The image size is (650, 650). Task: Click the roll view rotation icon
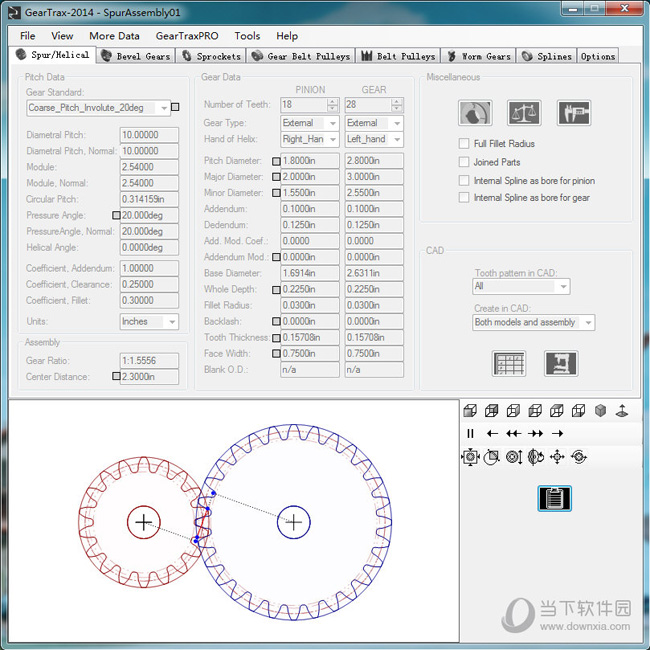(x=579, y=457)
